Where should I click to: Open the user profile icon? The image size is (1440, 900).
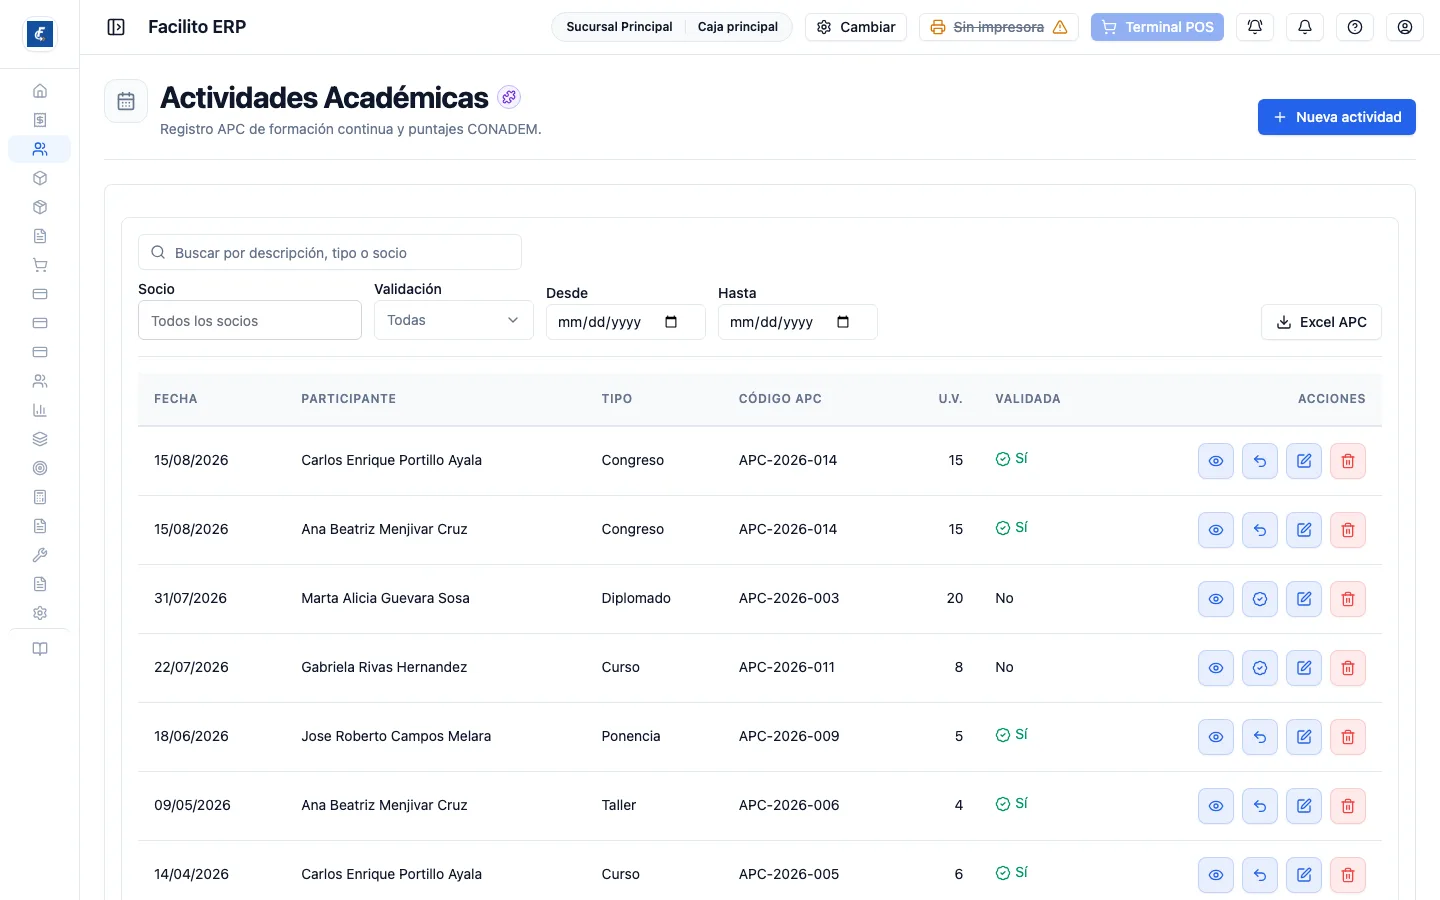click(x=1405, y=27)
